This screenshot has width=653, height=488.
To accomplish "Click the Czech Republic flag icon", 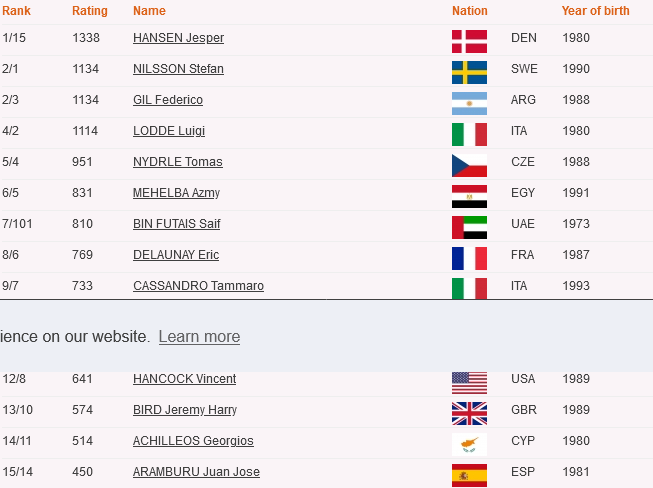I will (469, 166).
